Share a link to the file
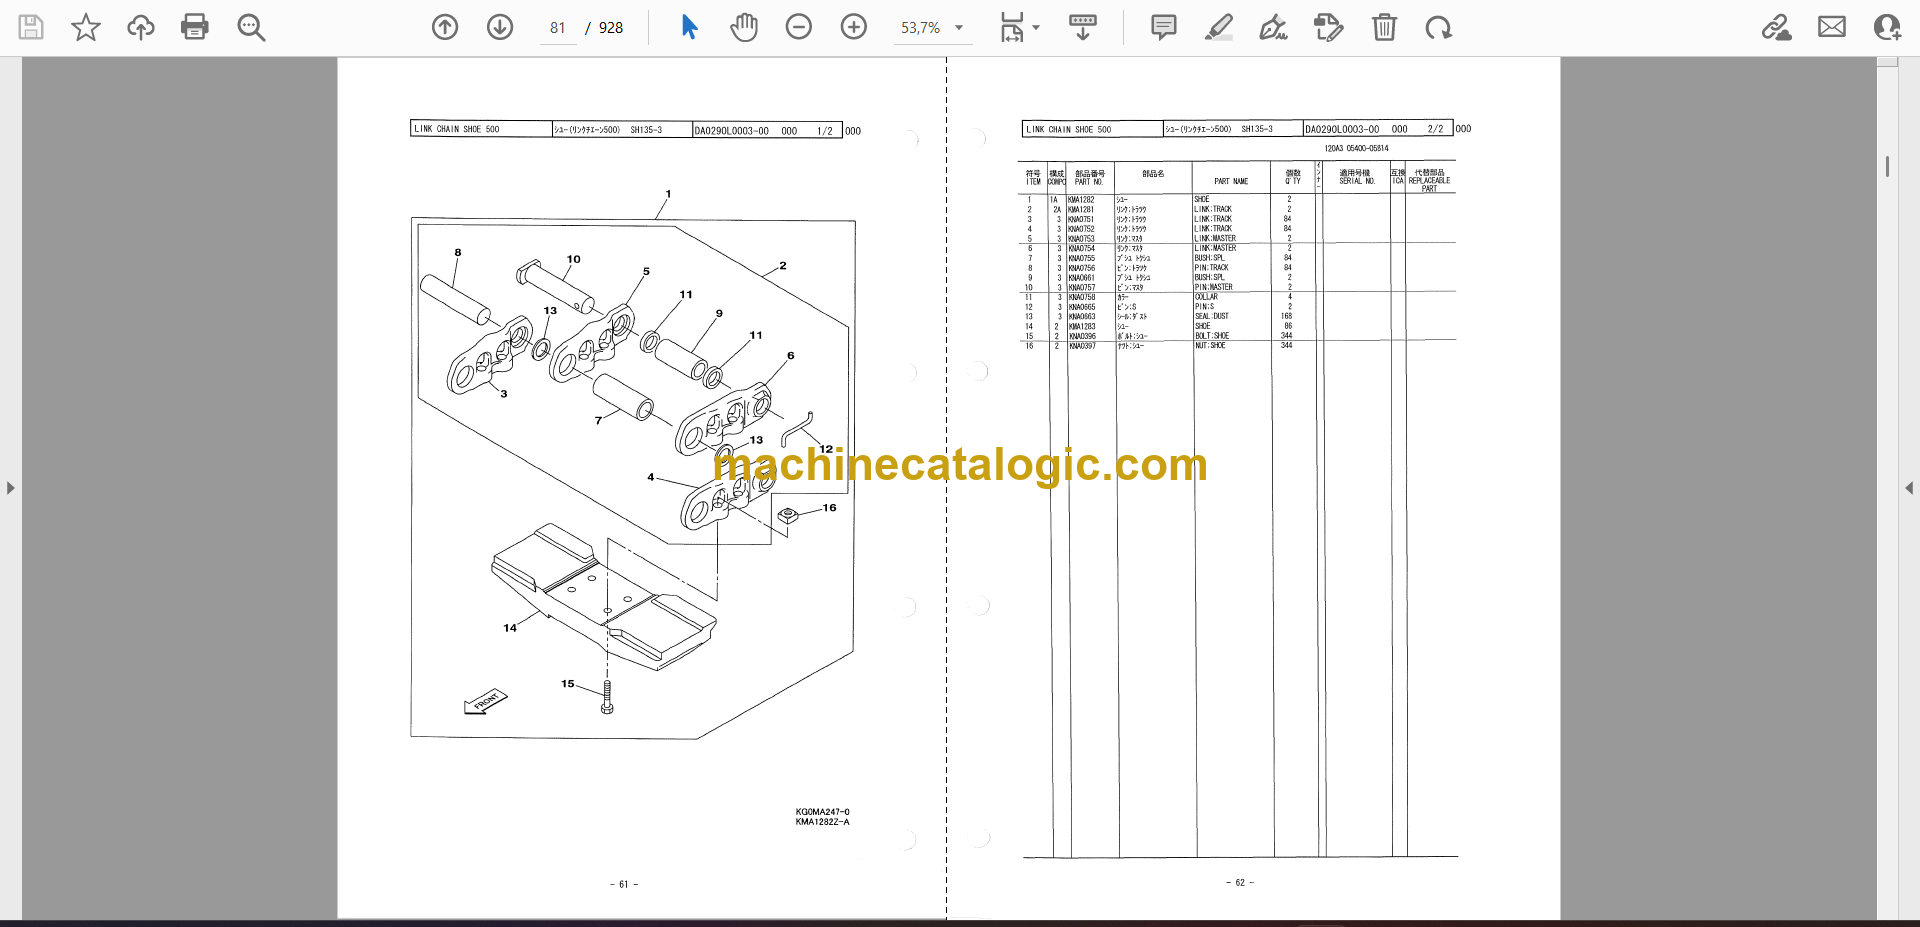 click(1777, 27)
